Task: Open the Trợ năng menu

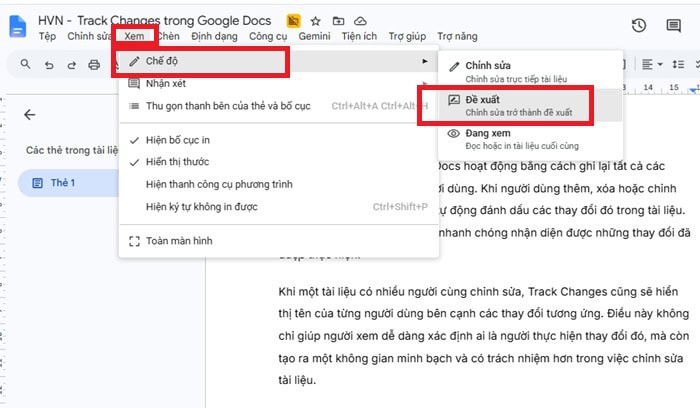Action: point(457,36)
